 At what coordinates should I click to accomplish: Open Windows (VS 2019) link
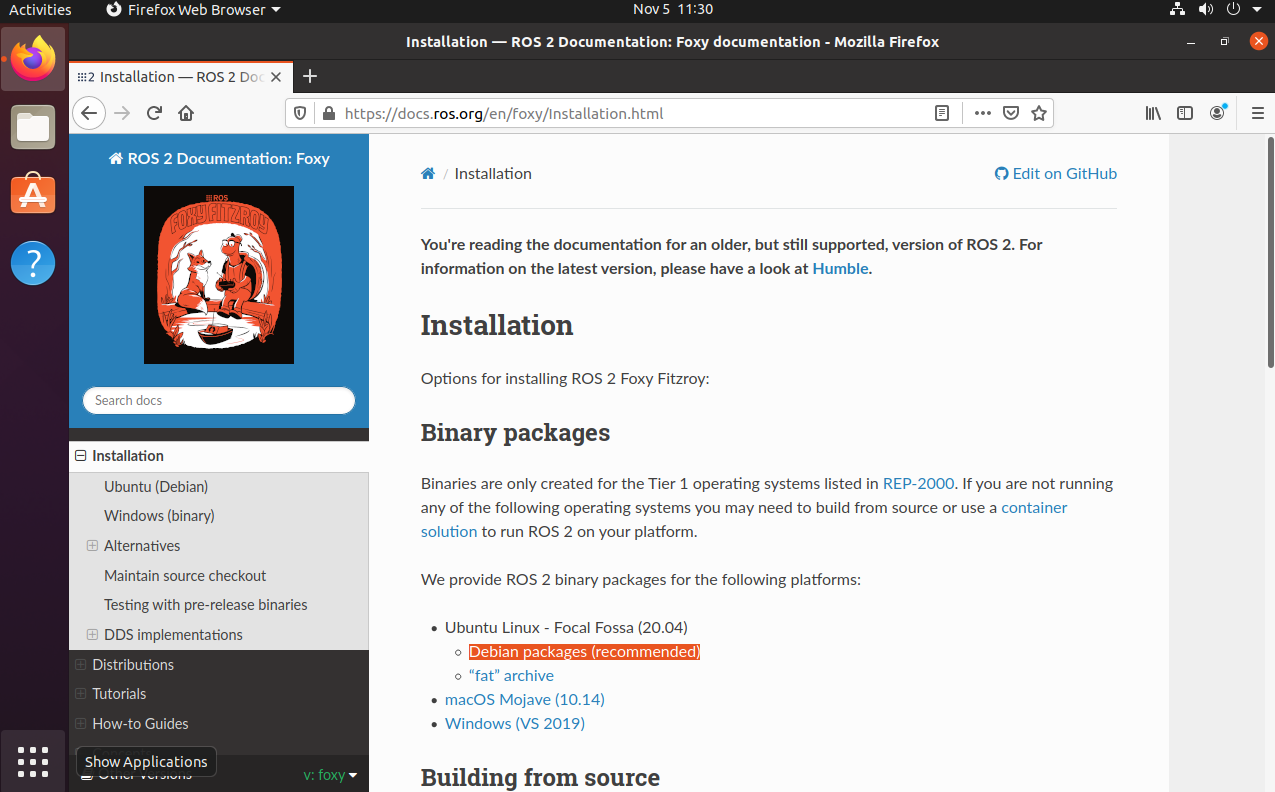click(x=515, y=723)
